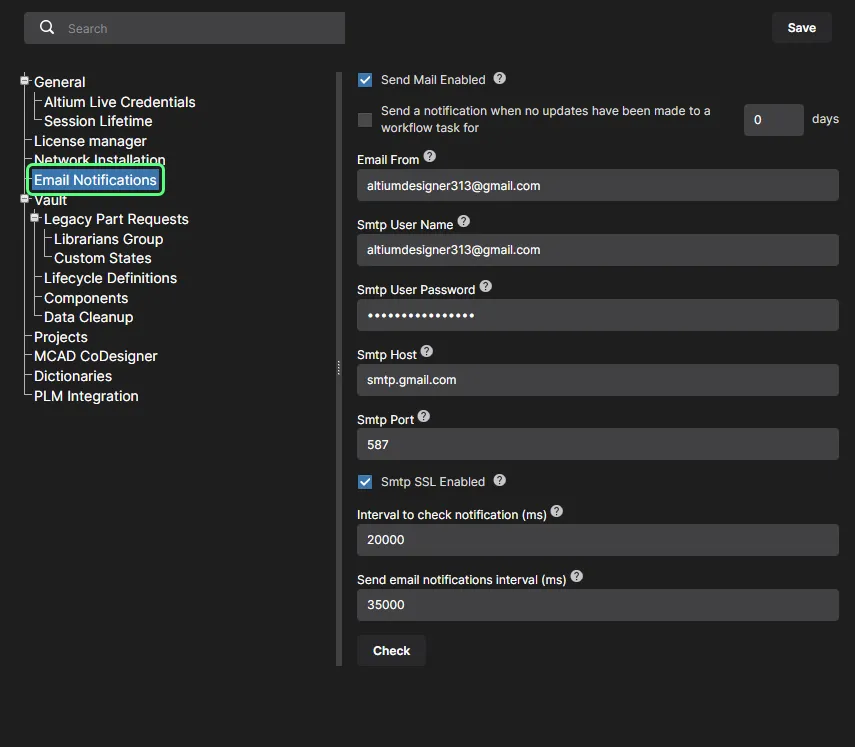Uncheck the Send Mail Enabled checkbox
The height and width of the screenshot is (747, 855).
click(x=365, y=80)
